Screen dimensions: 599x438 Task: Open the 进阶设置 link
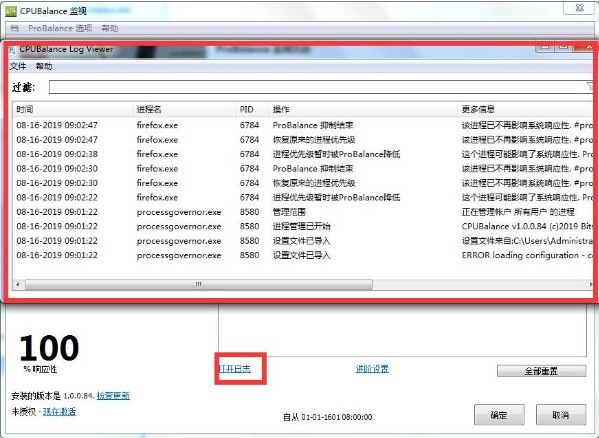[x=372, y=369]
